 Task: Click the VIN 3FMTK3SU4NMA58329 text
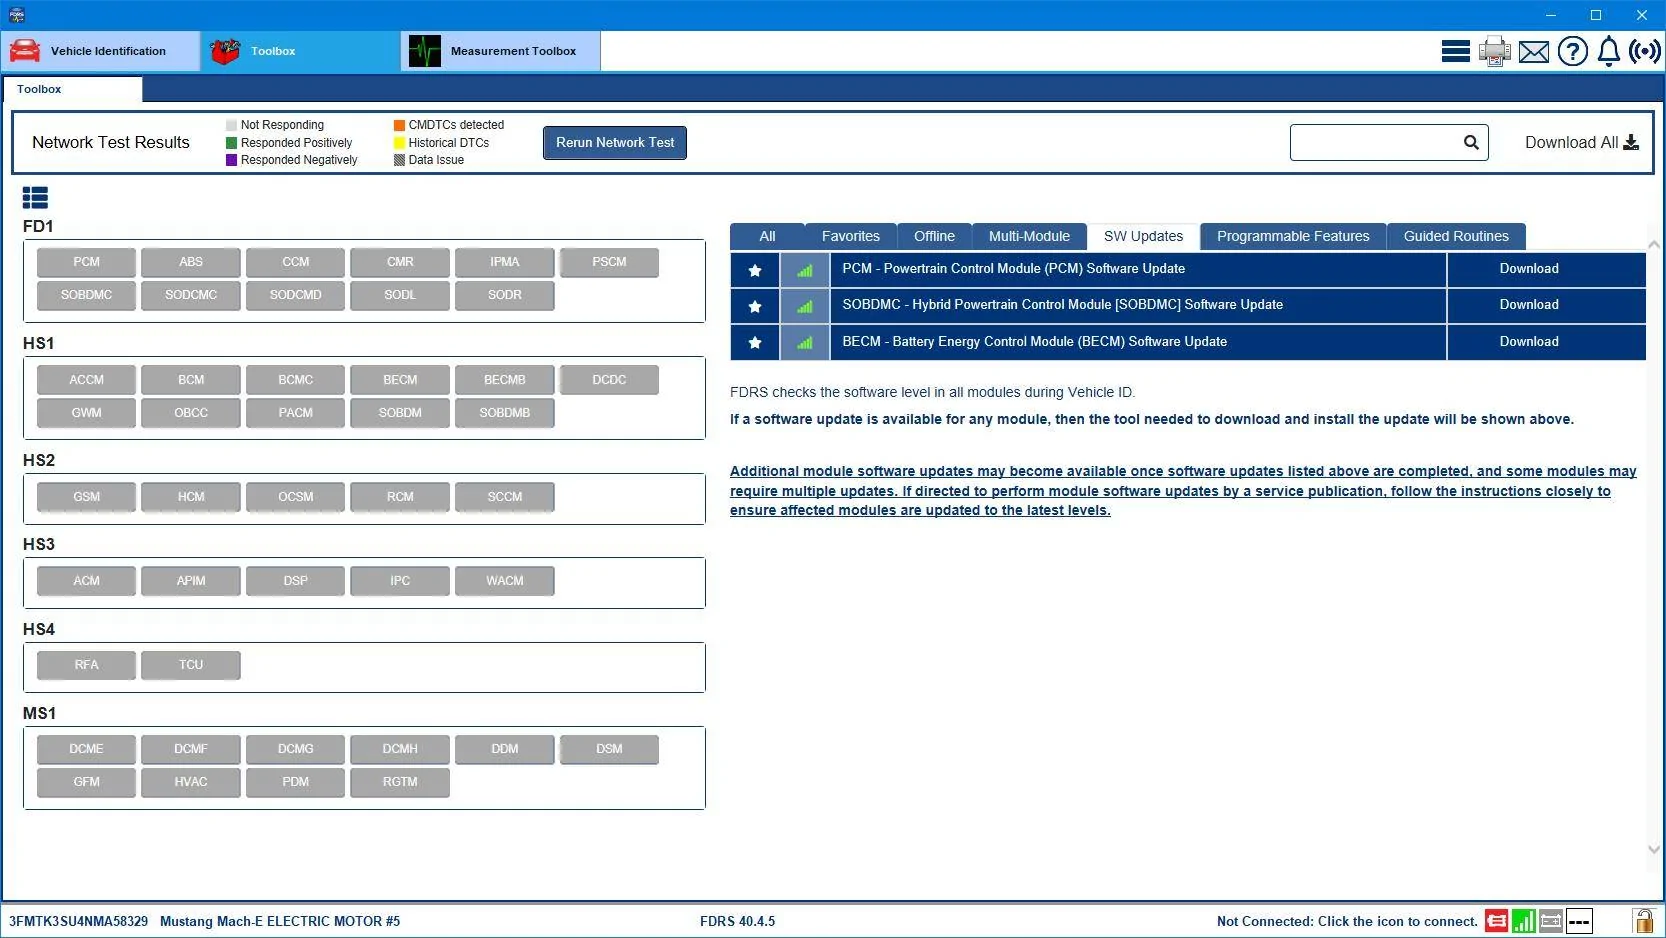[x=78, y=921]
